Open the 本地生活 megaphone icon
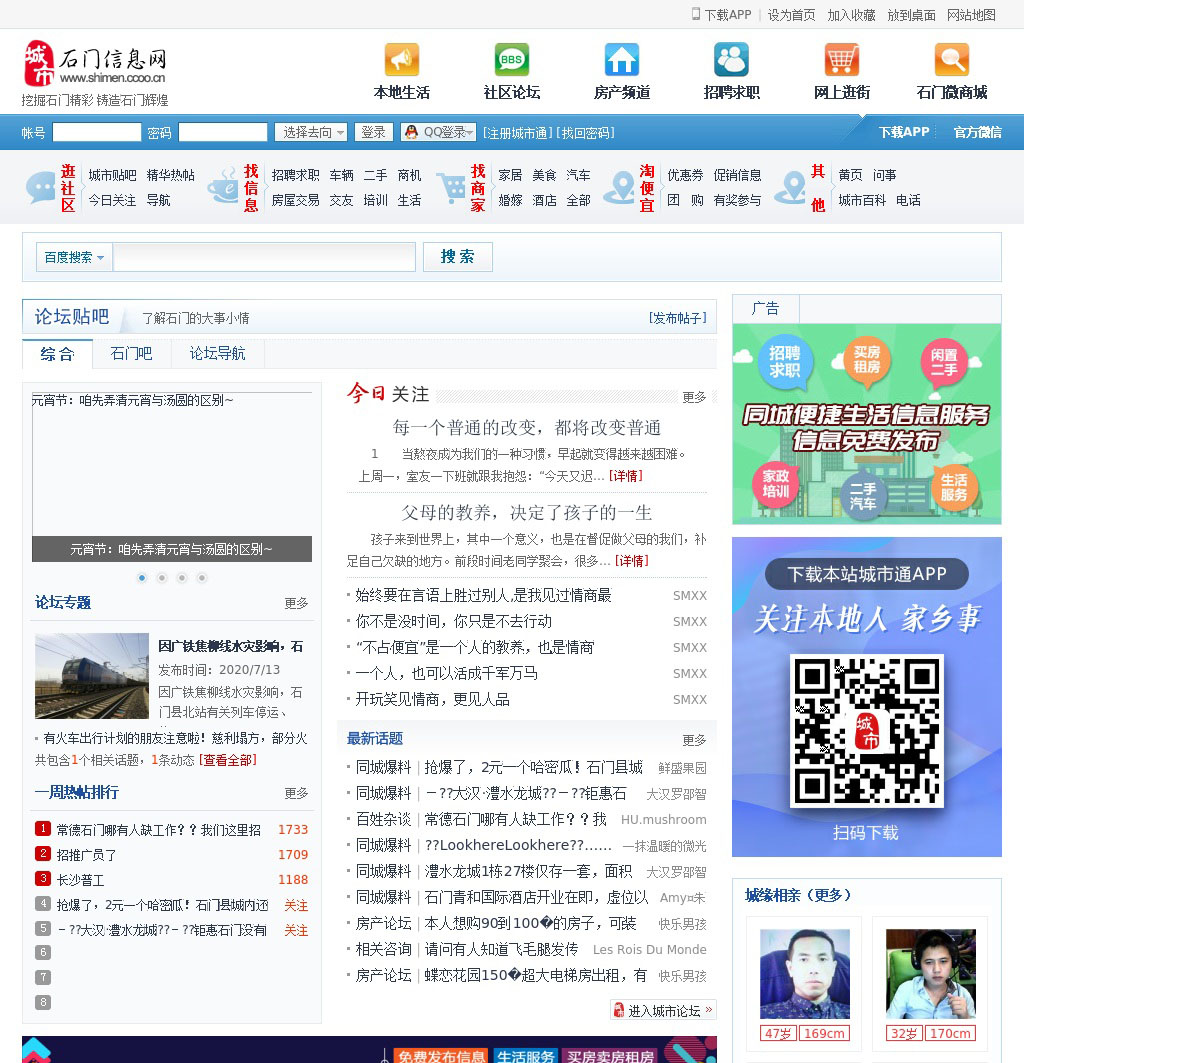 401,60
